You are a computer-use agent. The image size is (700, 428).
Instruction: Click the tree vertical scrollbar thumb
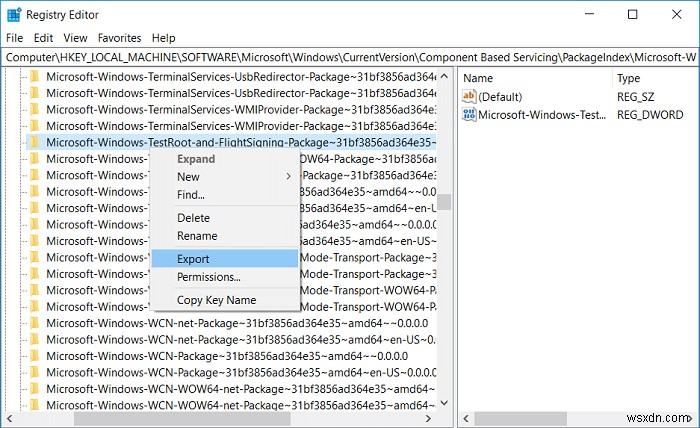[x=444, y=202]
